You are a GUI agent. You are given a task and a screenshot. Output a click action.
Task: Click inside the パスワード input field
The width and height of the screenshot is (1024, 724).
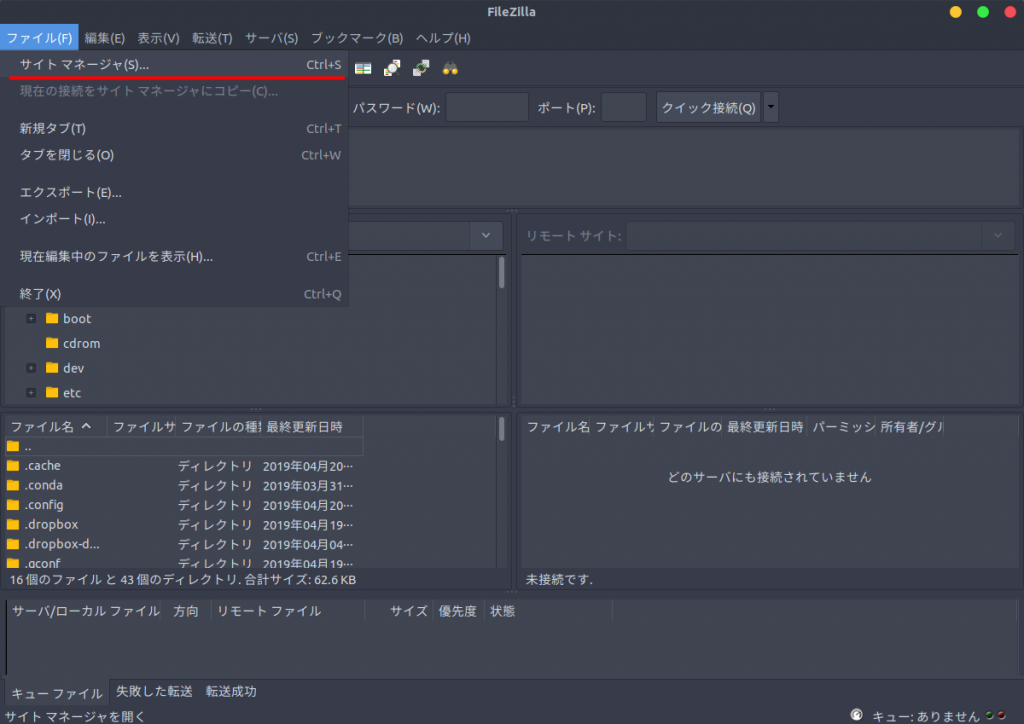[487, 106]
